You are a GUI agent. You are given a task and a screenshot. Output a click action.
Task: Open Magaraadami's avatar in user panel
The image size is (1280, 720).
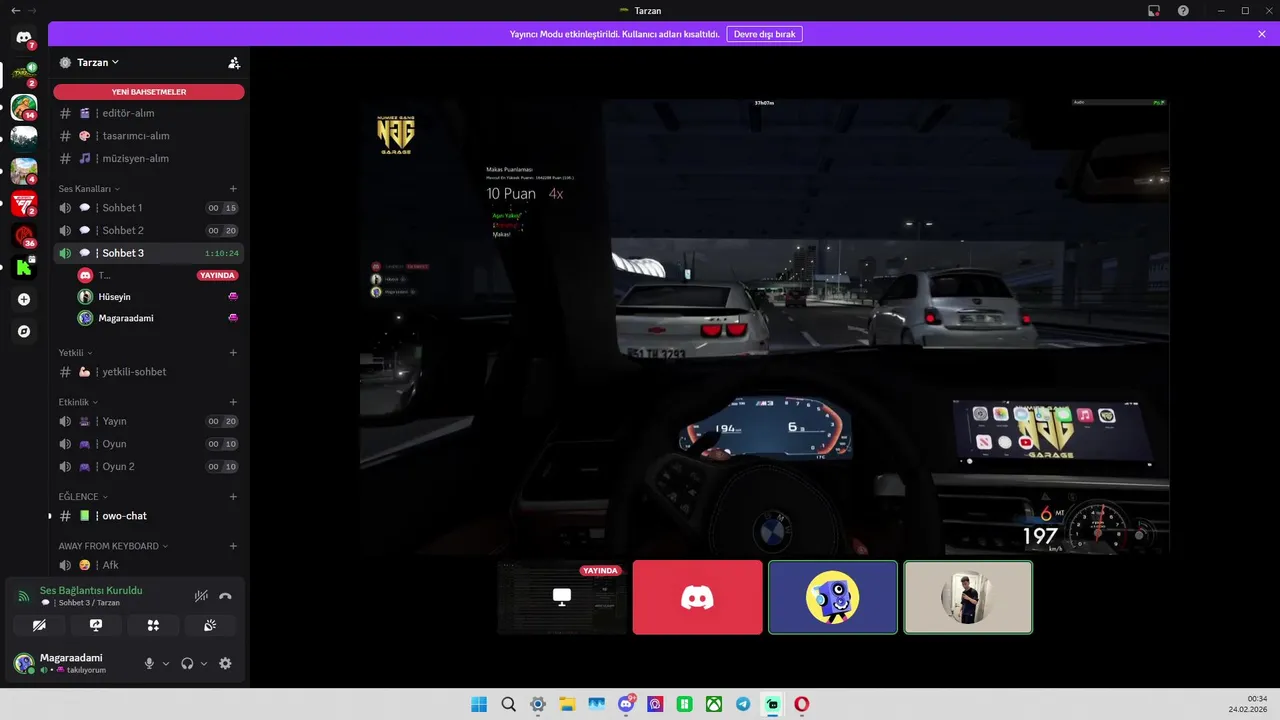tap(24, 663)
